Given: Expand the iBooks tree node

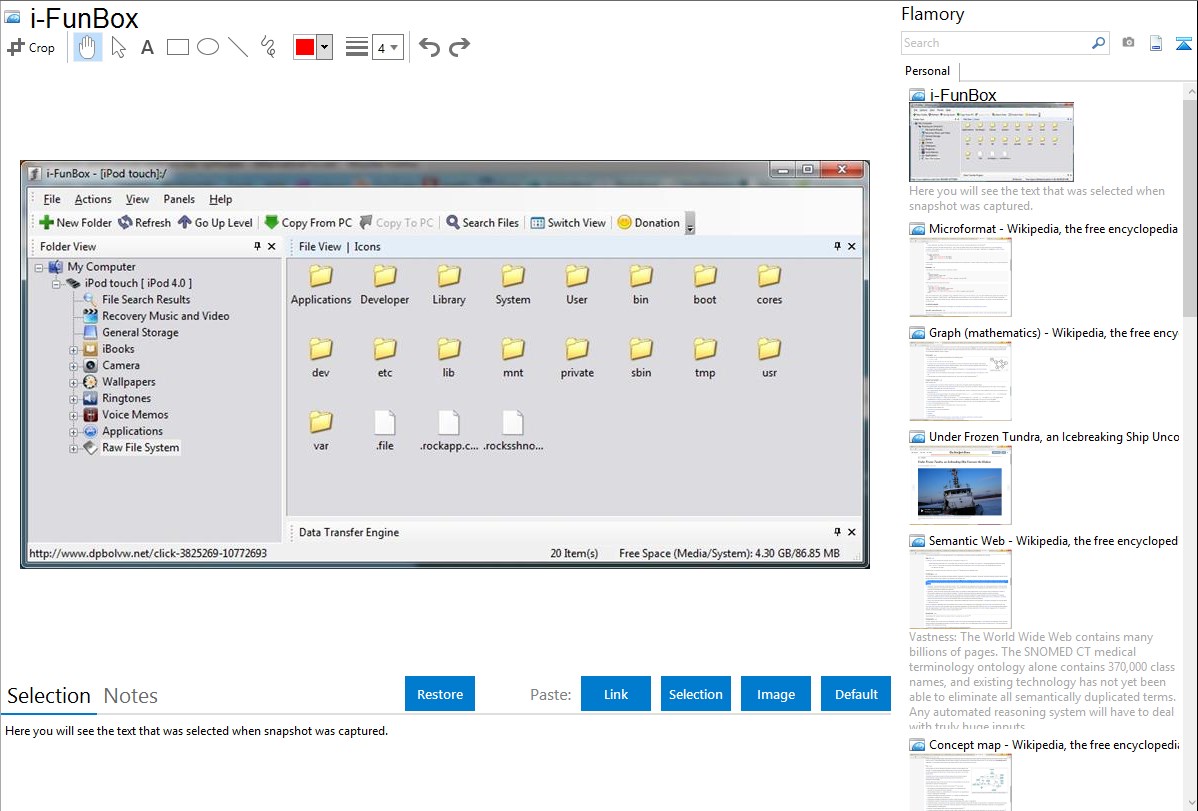Looking at the screenshot, I should click(73, 350).
